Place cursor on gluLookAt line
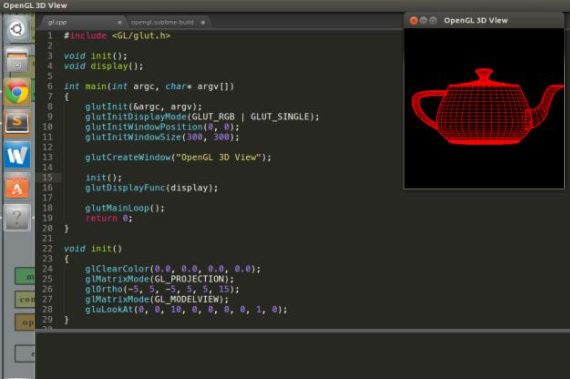This screenshot has width=570, height=379. tap(186, 310)
